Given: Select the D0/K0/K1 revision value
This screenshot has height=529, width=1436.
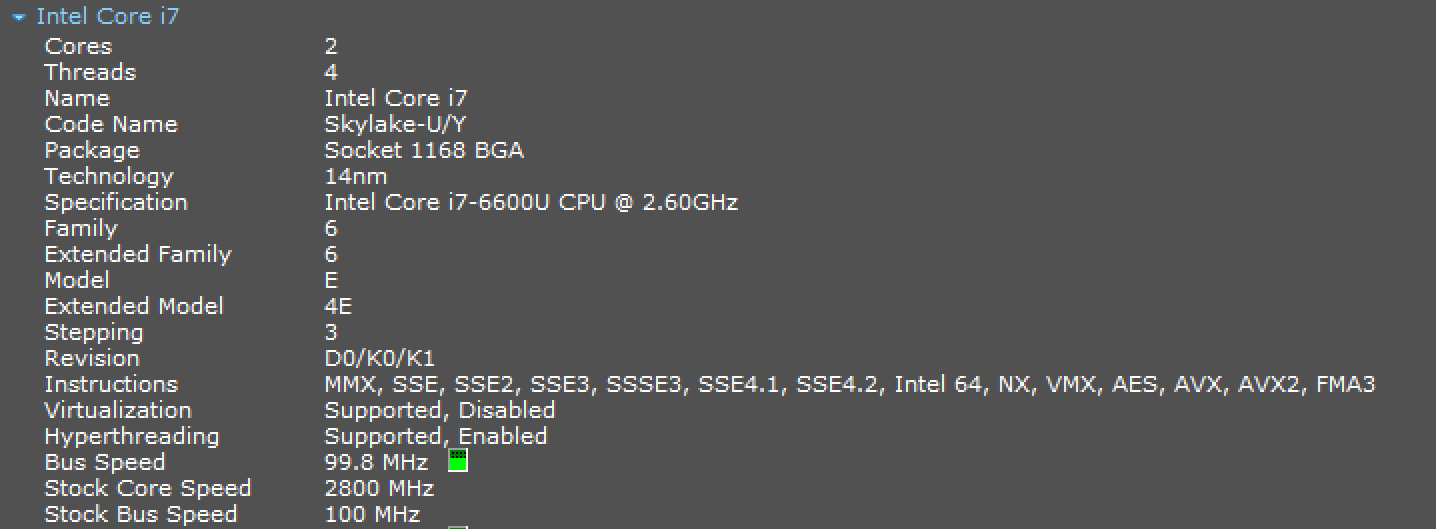Looking at the screenshot, I should click(380, 358).
